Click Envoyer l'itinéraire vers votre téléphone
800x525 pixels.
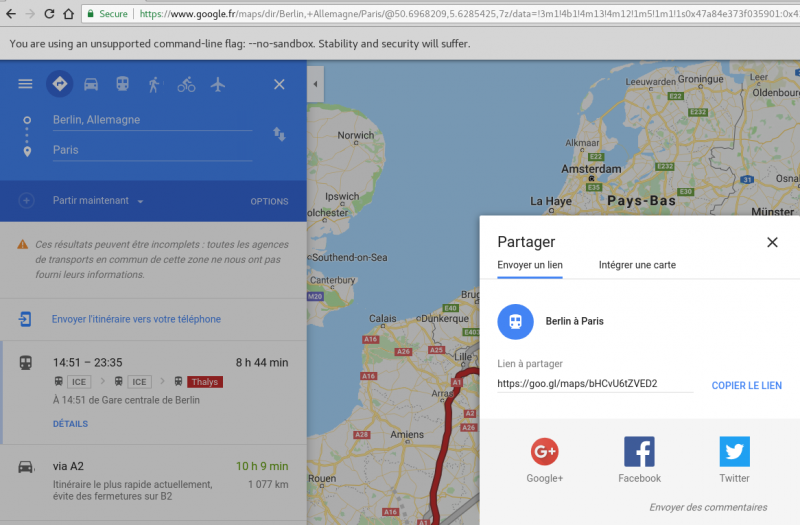(136, 319)
